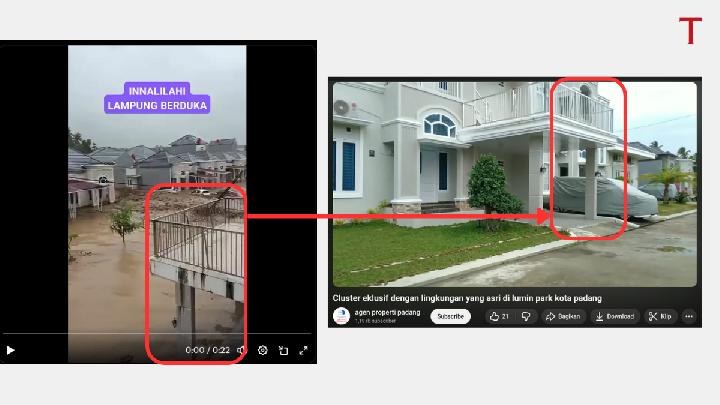This screenshot has height=405, width=720.
Task: Unmute the left video using speaker icon
Action: click(241, 351)
